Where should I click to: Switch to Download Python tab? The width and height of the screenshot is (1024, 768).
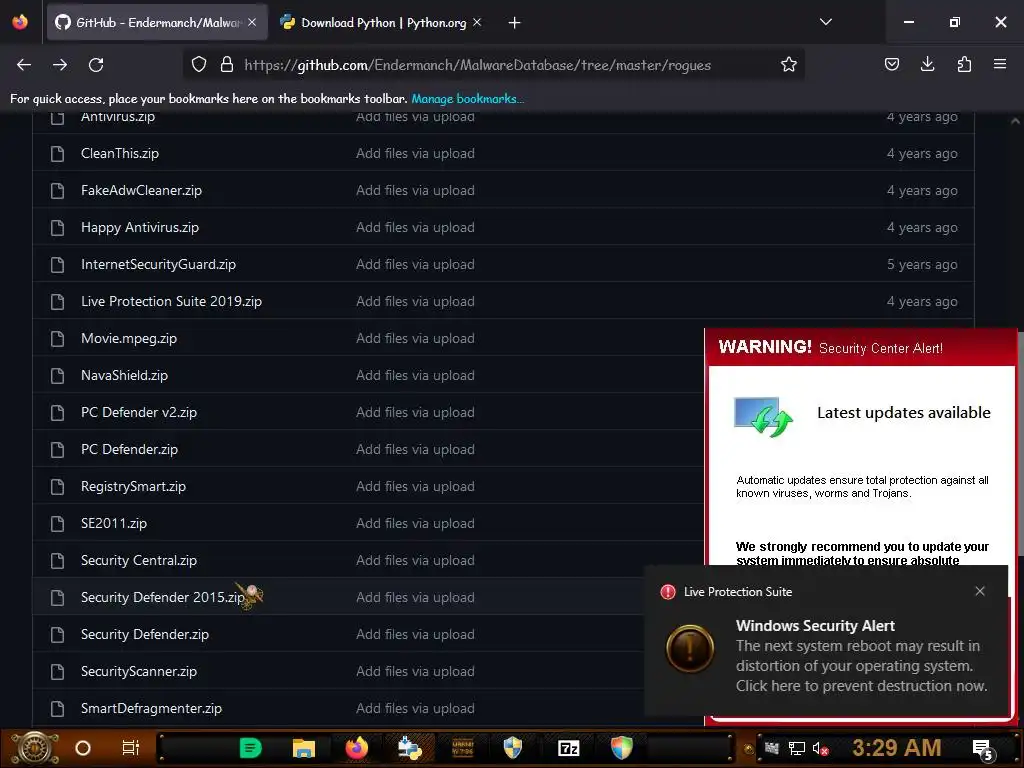click(382, 23)
